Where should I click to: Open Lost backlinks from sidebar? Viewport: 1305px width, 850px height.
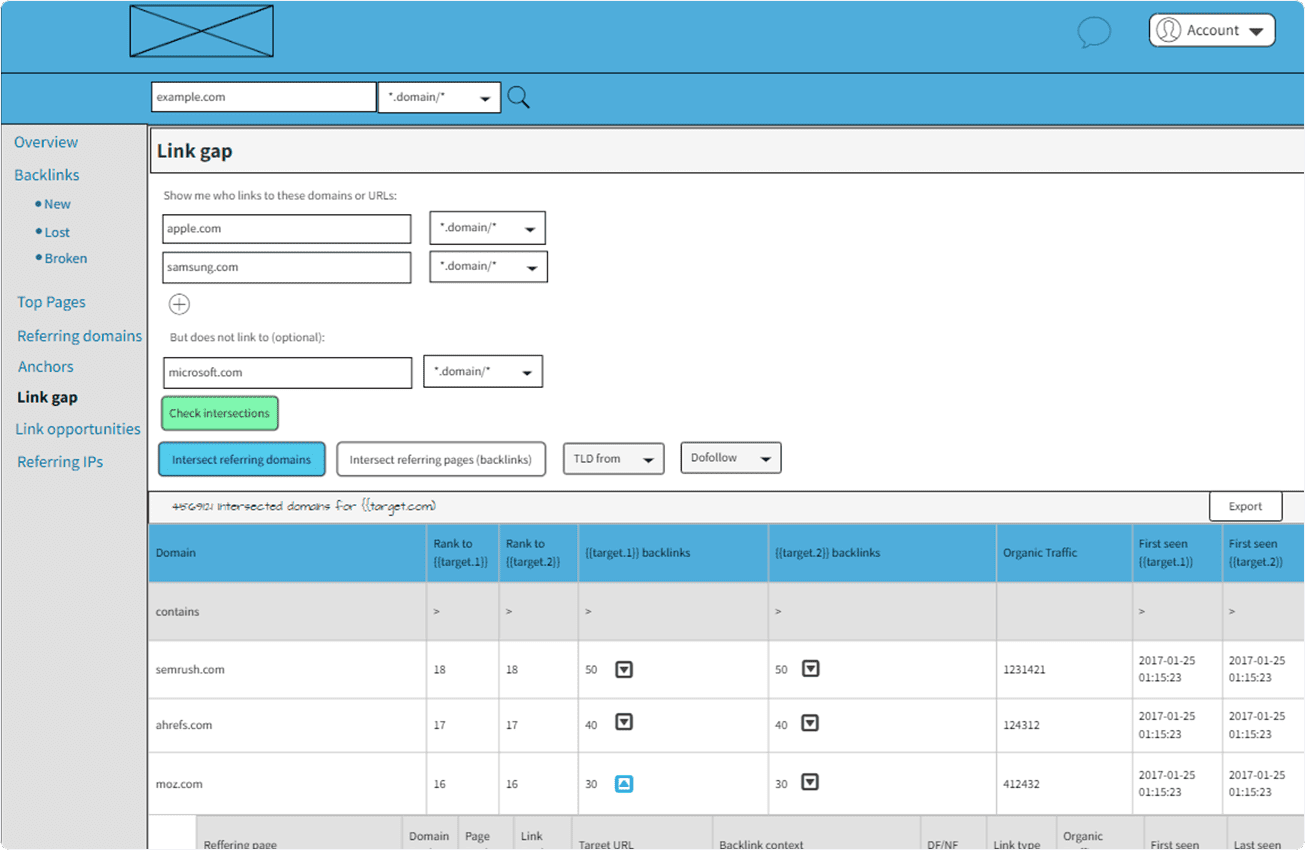click(x=57, y=231)
